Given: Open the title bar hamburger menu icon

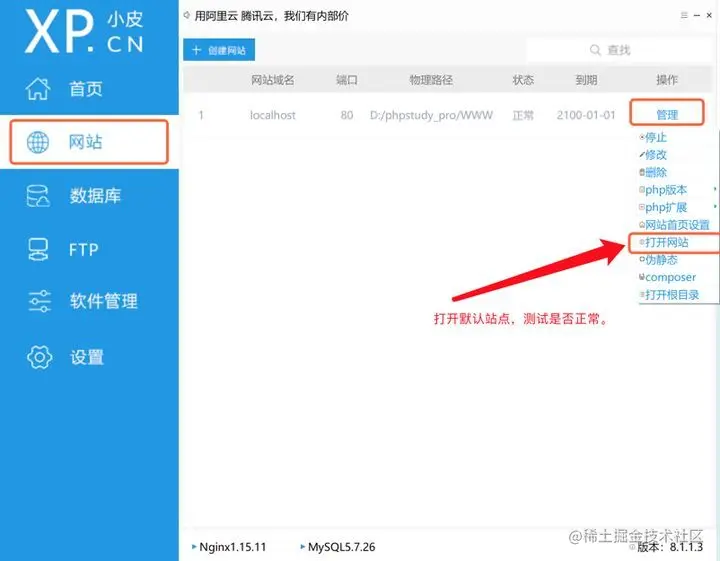Looking at the screenshot, I should [x=684, y=15].
